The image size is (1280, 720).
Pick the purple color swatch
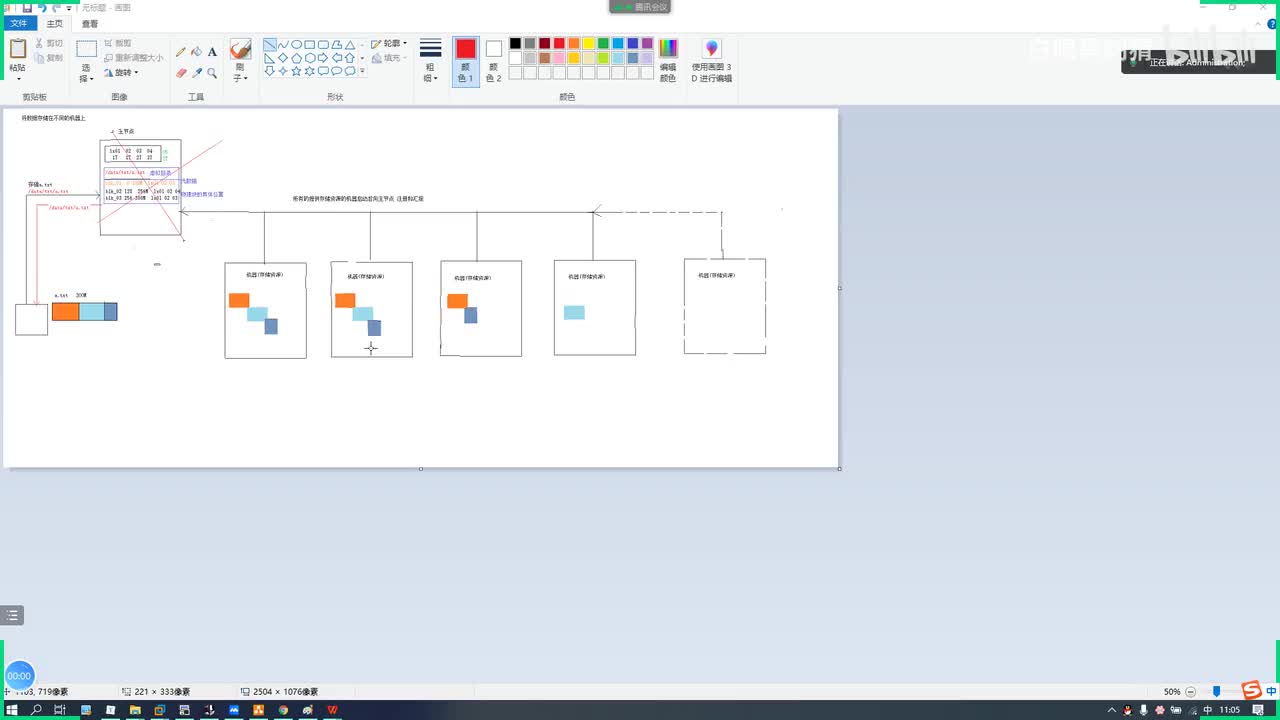pyautogui.click(x=647, y=43)
